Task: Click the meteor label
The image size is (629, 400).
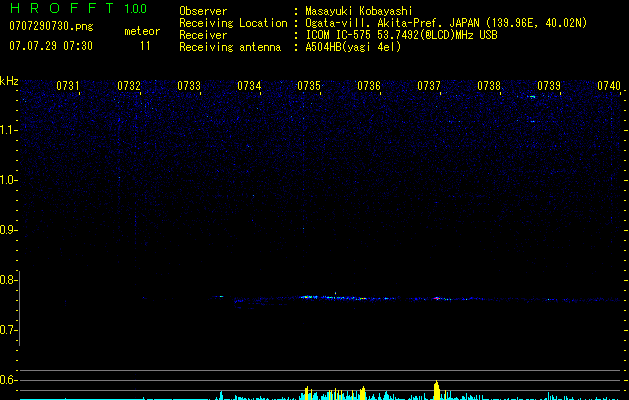Action: click(142, 31)
